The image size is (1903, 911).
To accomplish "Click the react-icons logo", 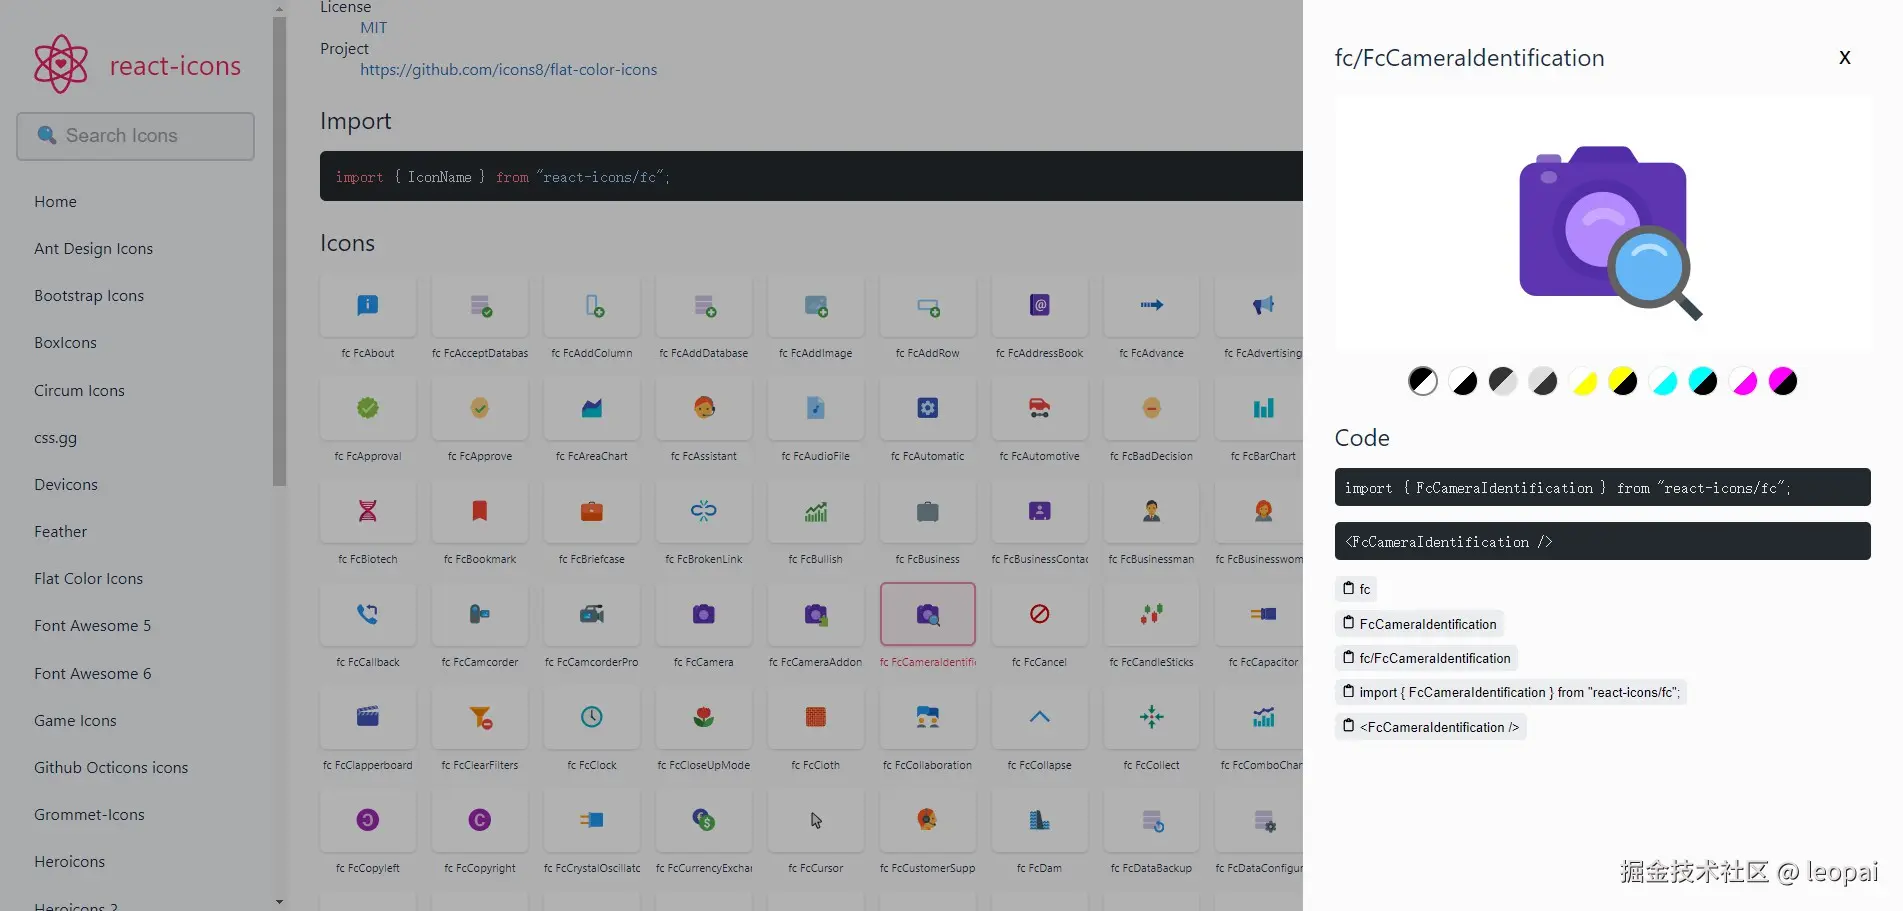I will 137,65.
